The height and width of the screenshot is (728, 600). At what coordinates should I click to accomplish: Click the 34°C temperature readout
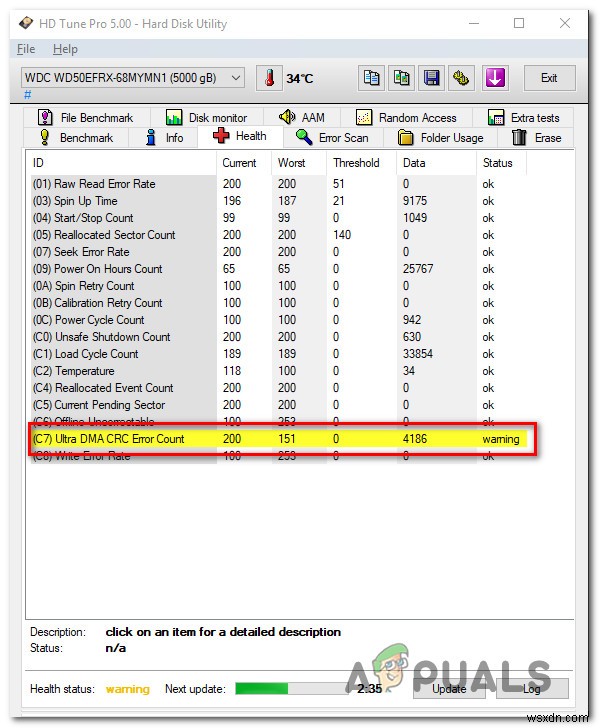(300, 78)
